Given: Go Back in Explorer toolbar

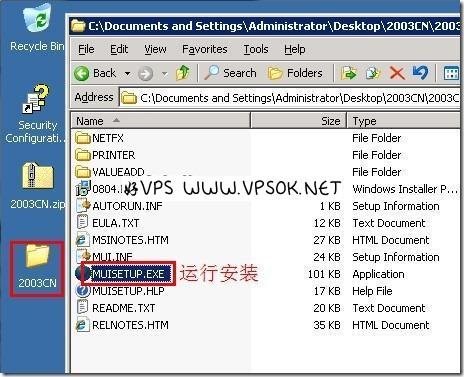Looking at the screenshot, I should coord(95,73).
